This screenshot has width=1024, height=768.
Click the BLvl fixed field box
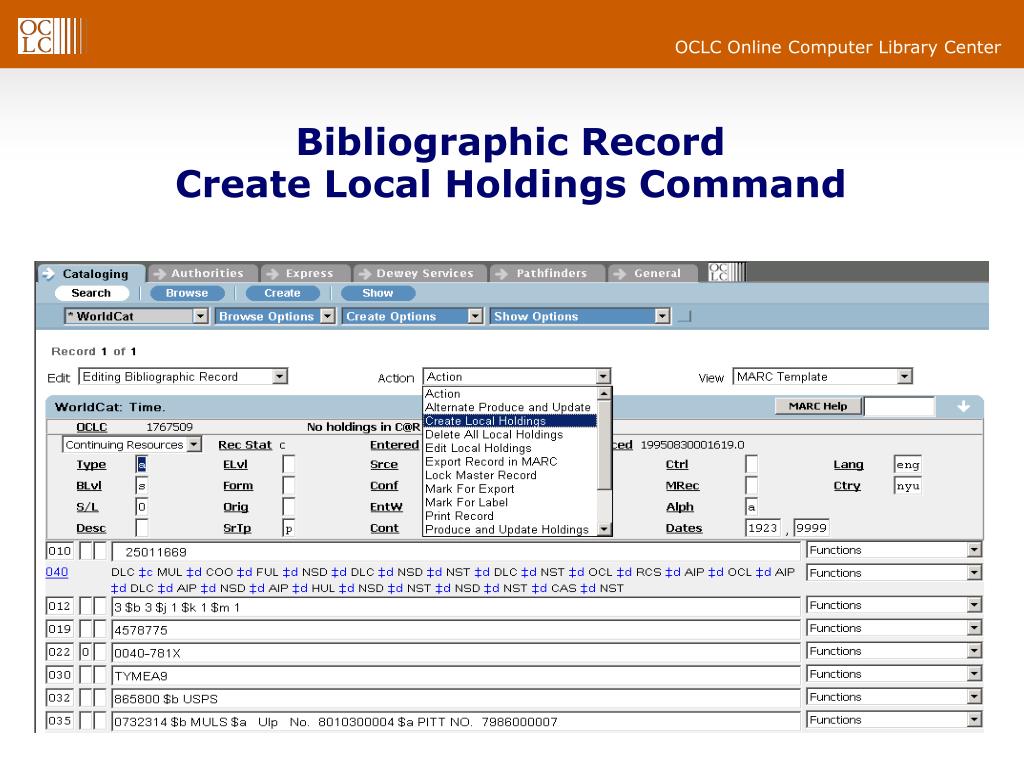(142, 486)
